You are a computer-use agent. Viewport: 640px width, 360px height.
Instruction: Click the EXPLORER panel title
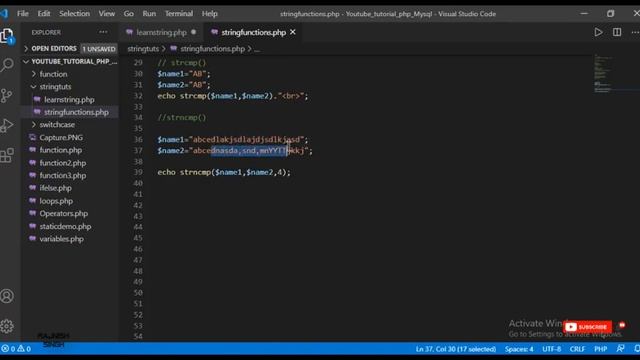click(46, 32)
